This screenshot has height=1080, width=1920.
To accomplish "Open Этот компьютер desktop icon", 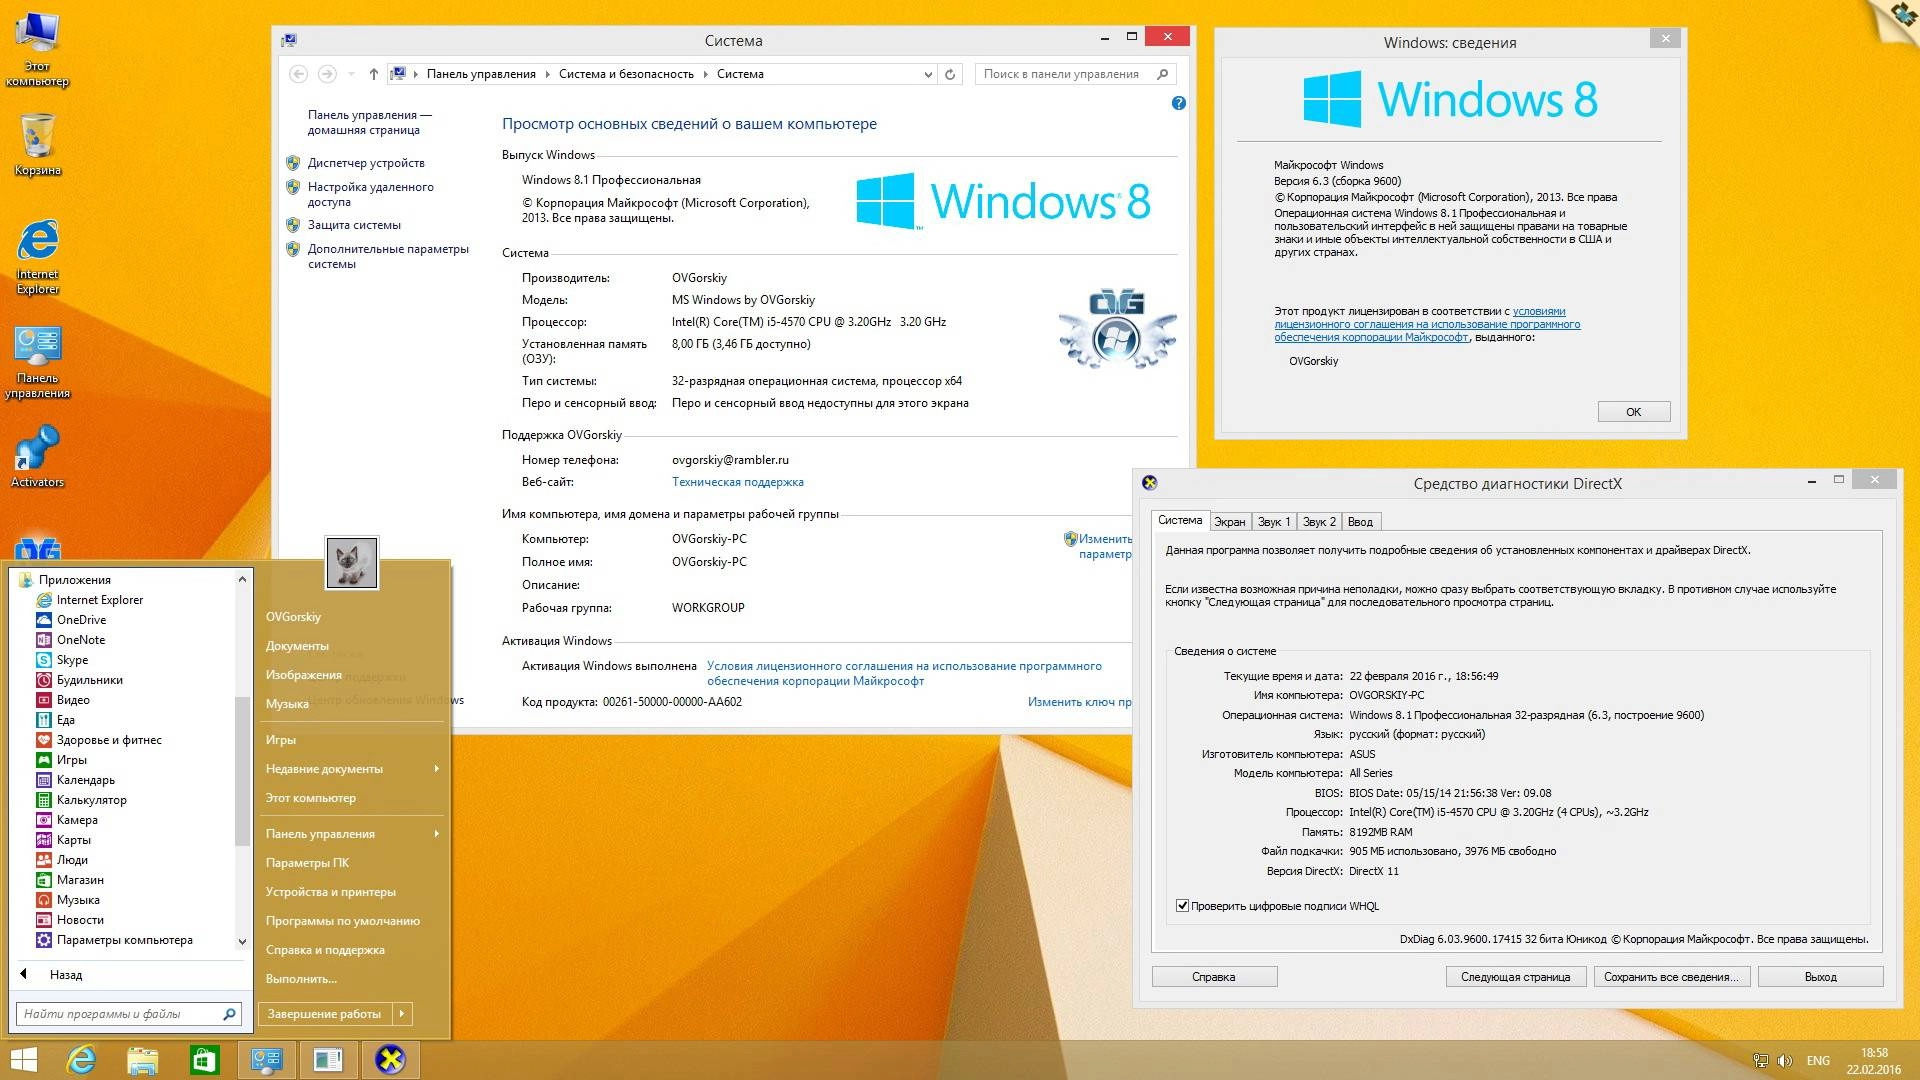I will click(37, 50).
